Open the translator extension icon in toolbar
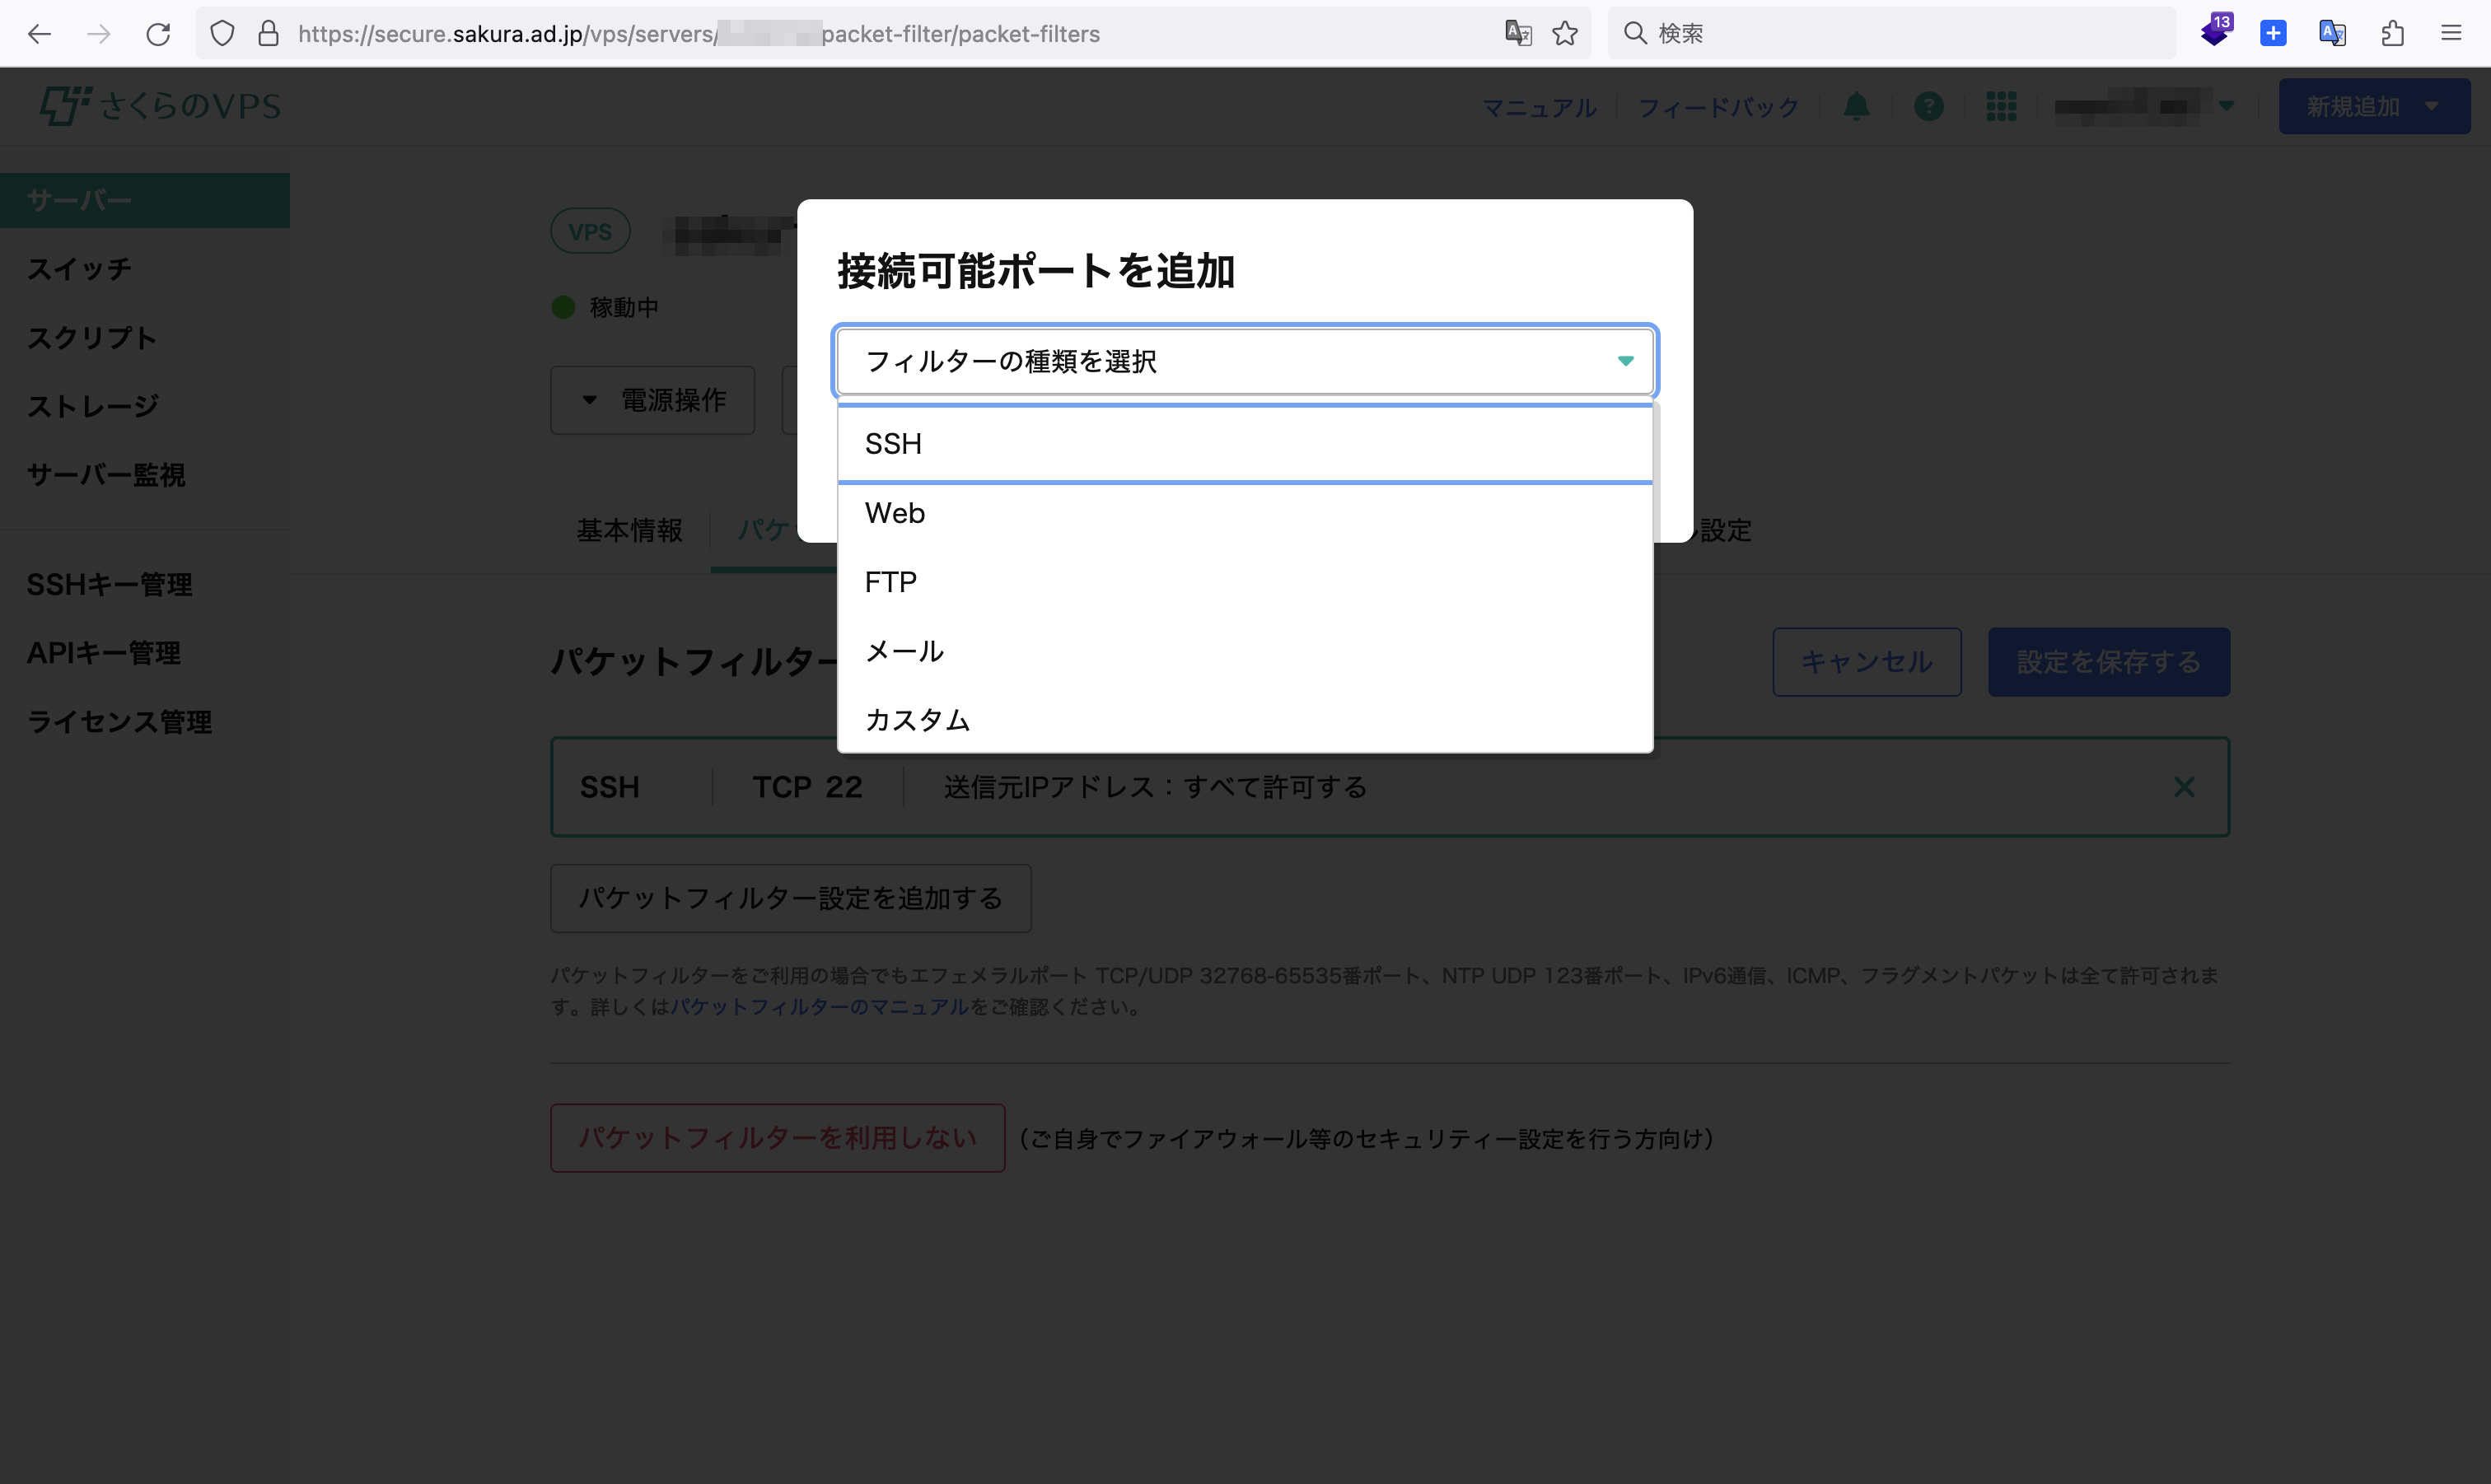This screenshot has width=2491, height=1484. click(2332, 33)
